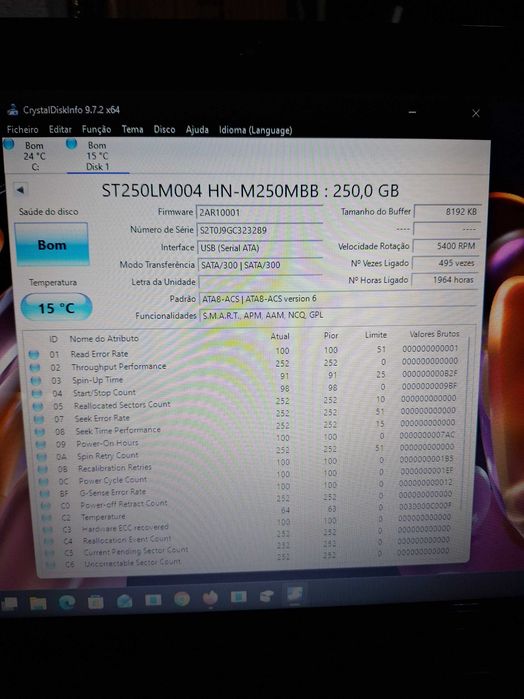Close the CrystalDiskInfo window

click(x=476, y=113)
